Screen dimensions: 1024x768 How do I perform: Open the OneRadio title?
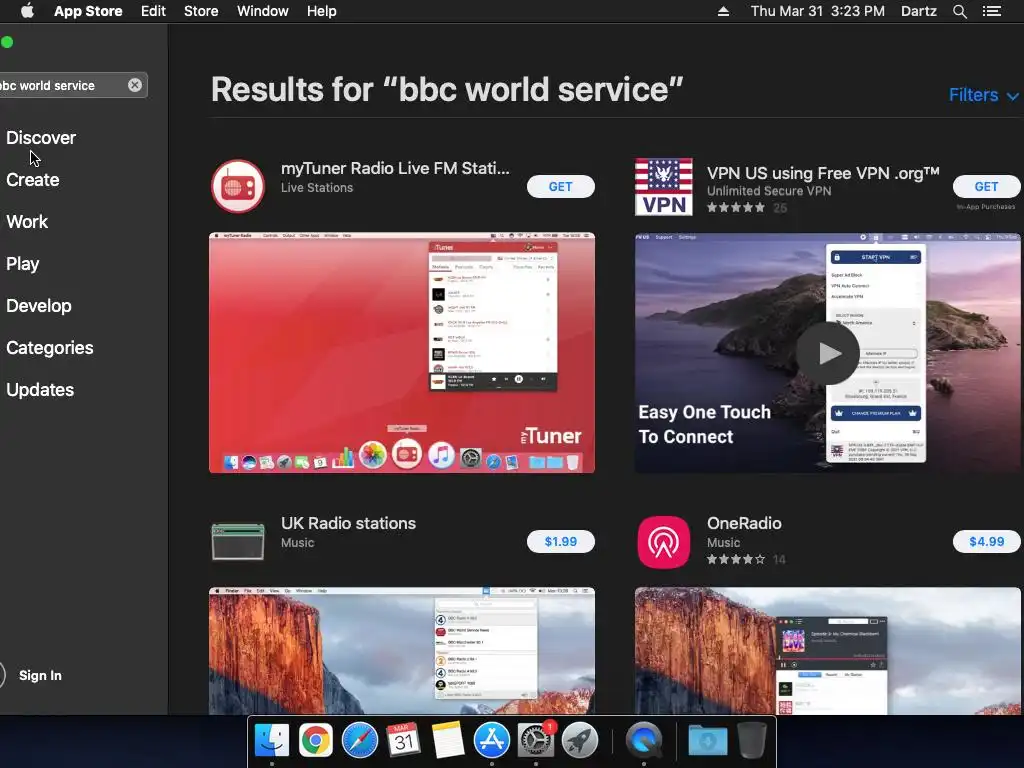[744, 523]
